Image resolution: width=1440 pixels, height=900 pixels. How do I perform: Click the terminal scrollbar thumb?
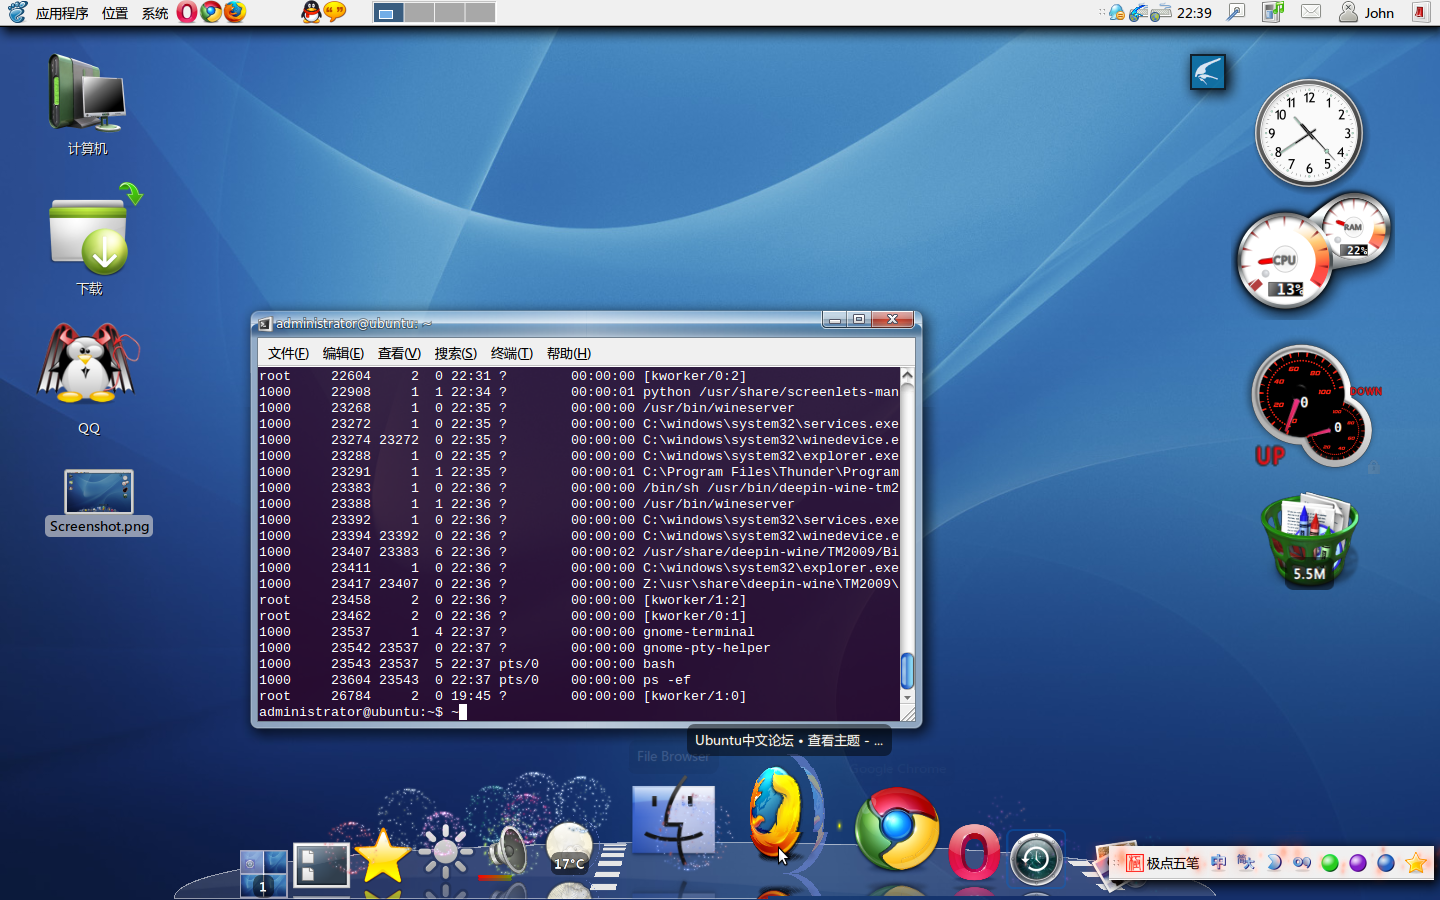(907, 671)
